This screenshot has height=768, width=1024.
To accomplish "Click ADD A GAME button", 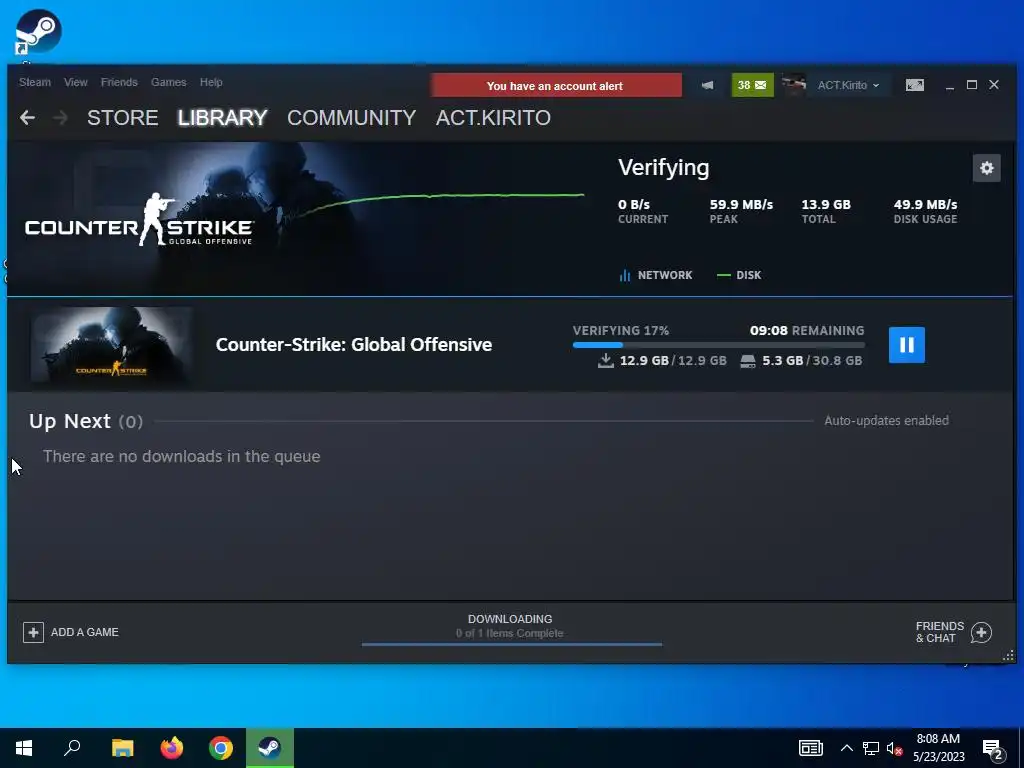I will (x=71, y=632).
